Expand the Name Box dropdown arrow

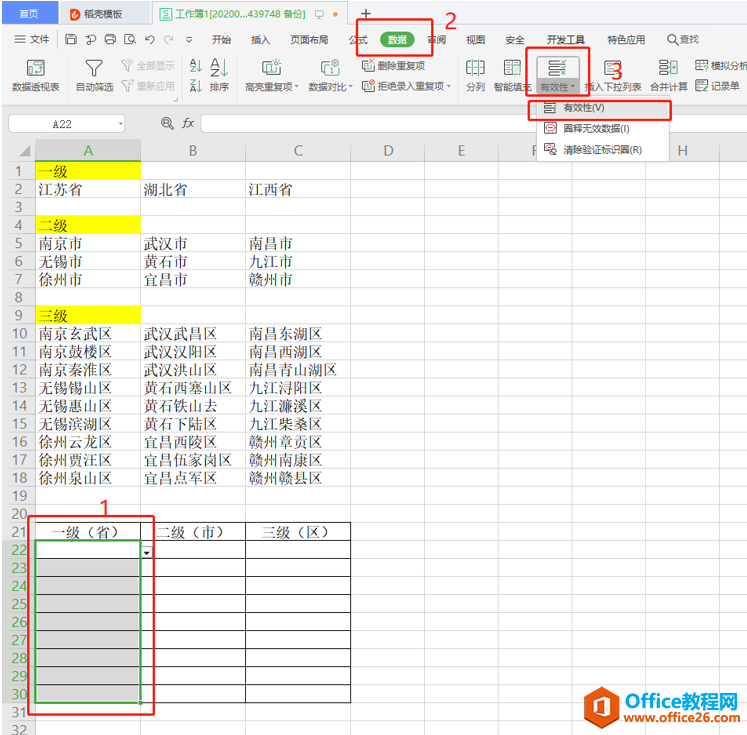click(121, 124)
